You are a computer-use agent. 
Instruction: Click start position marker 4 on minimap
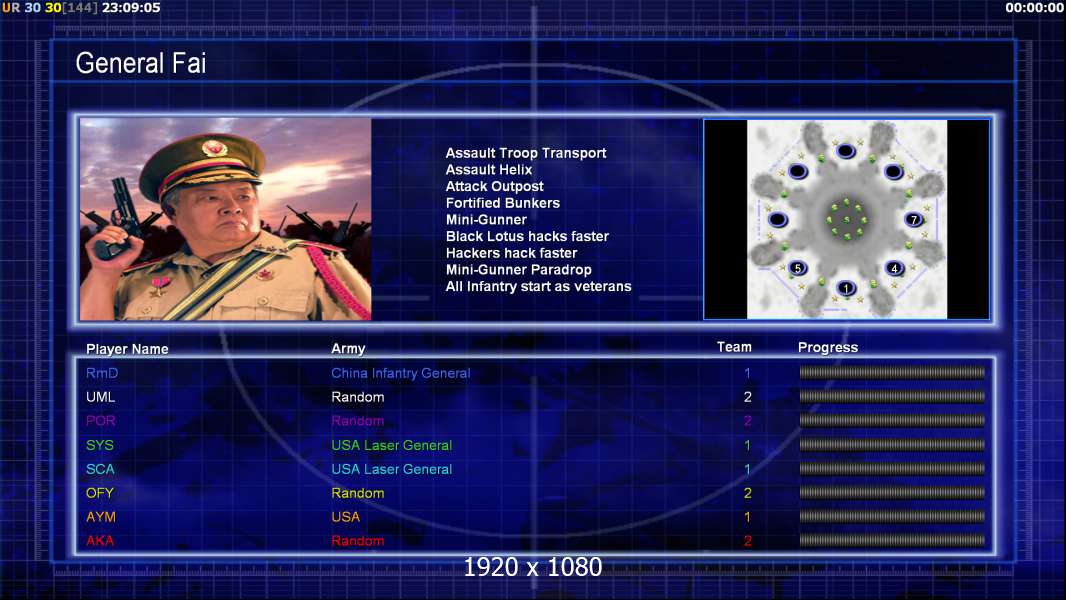pyautogui.click(x=895, y=268)
